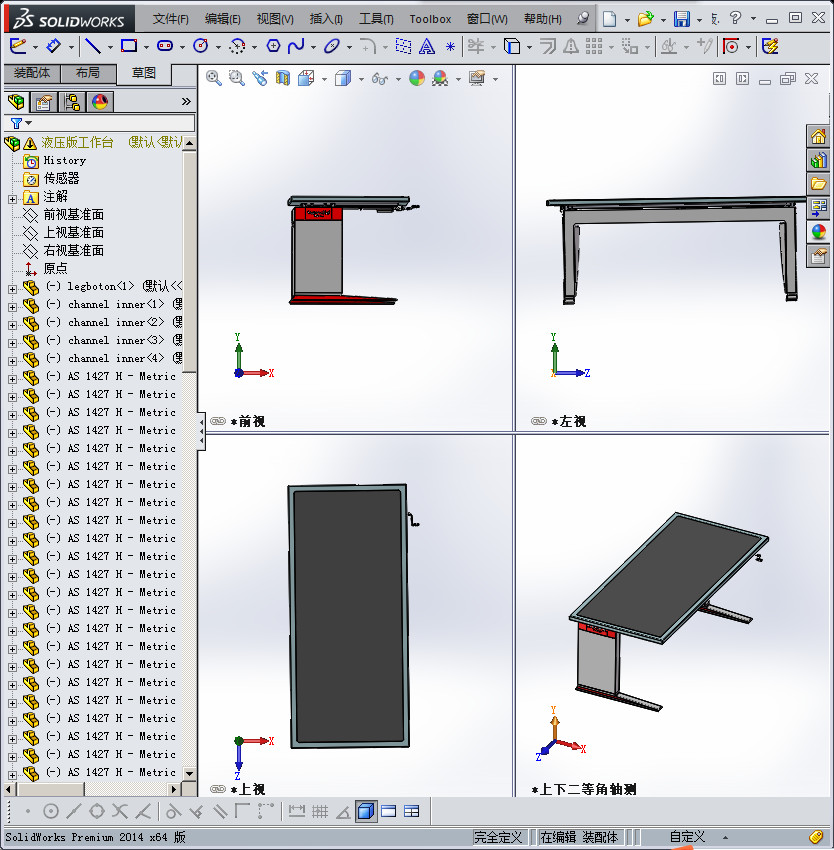Select the 原点 origin item
Screen dimensions: 834x850
pos(55,268)
